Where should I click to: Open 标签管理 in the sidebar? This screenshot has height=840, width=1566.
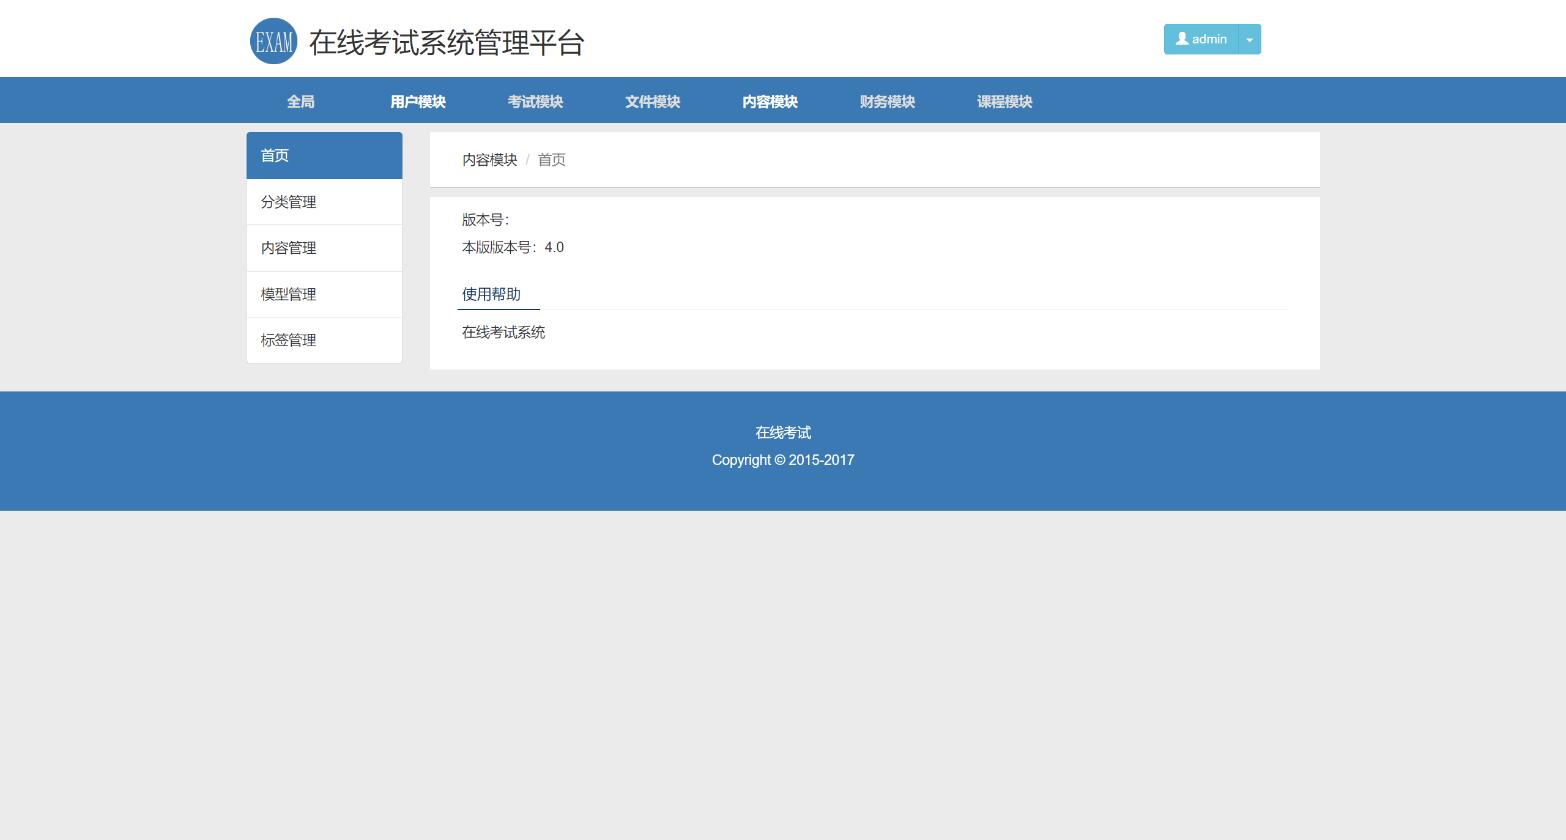[324, 340]
